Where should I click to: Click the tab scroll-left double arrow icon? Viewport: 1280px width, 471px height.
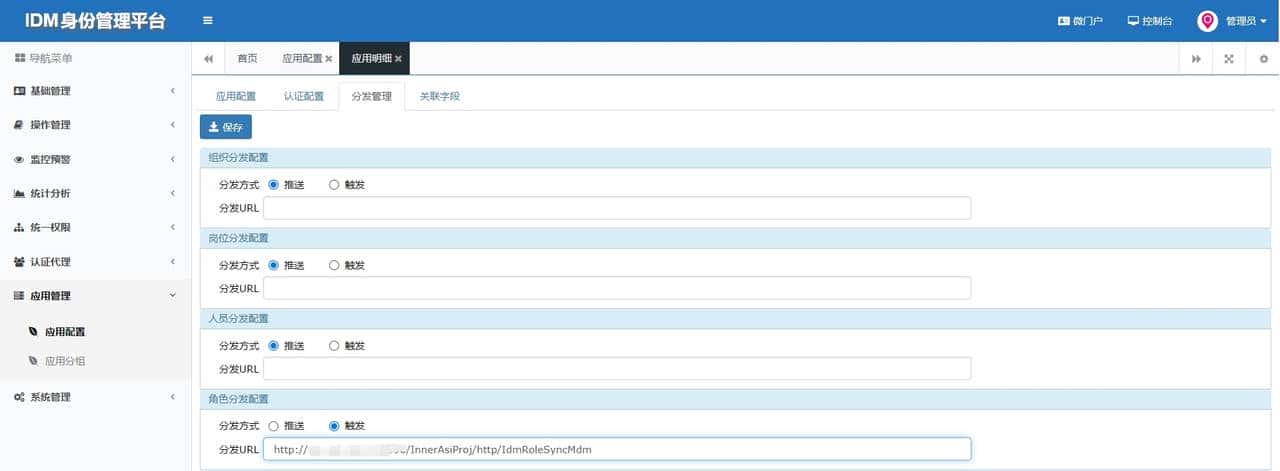208,59
